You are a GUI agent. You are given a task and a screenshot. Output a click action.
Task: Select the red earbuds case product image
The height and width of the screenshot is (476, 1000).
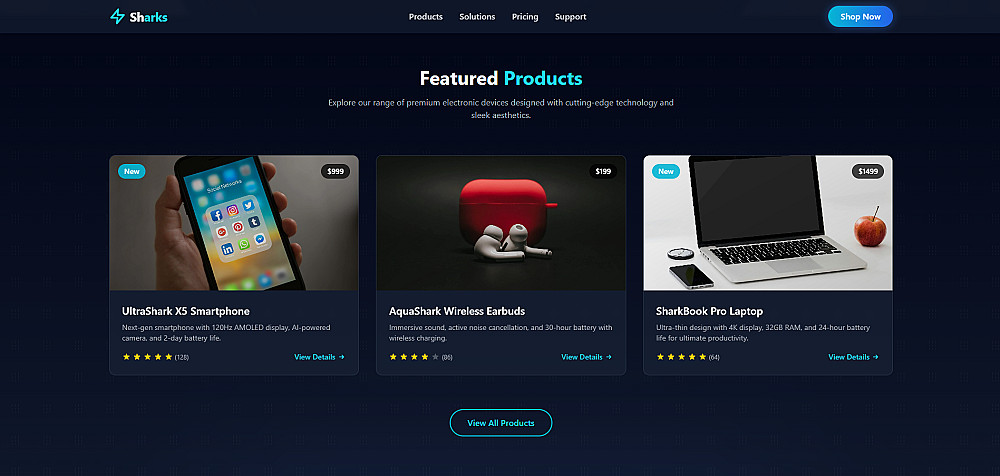(501, 223)
